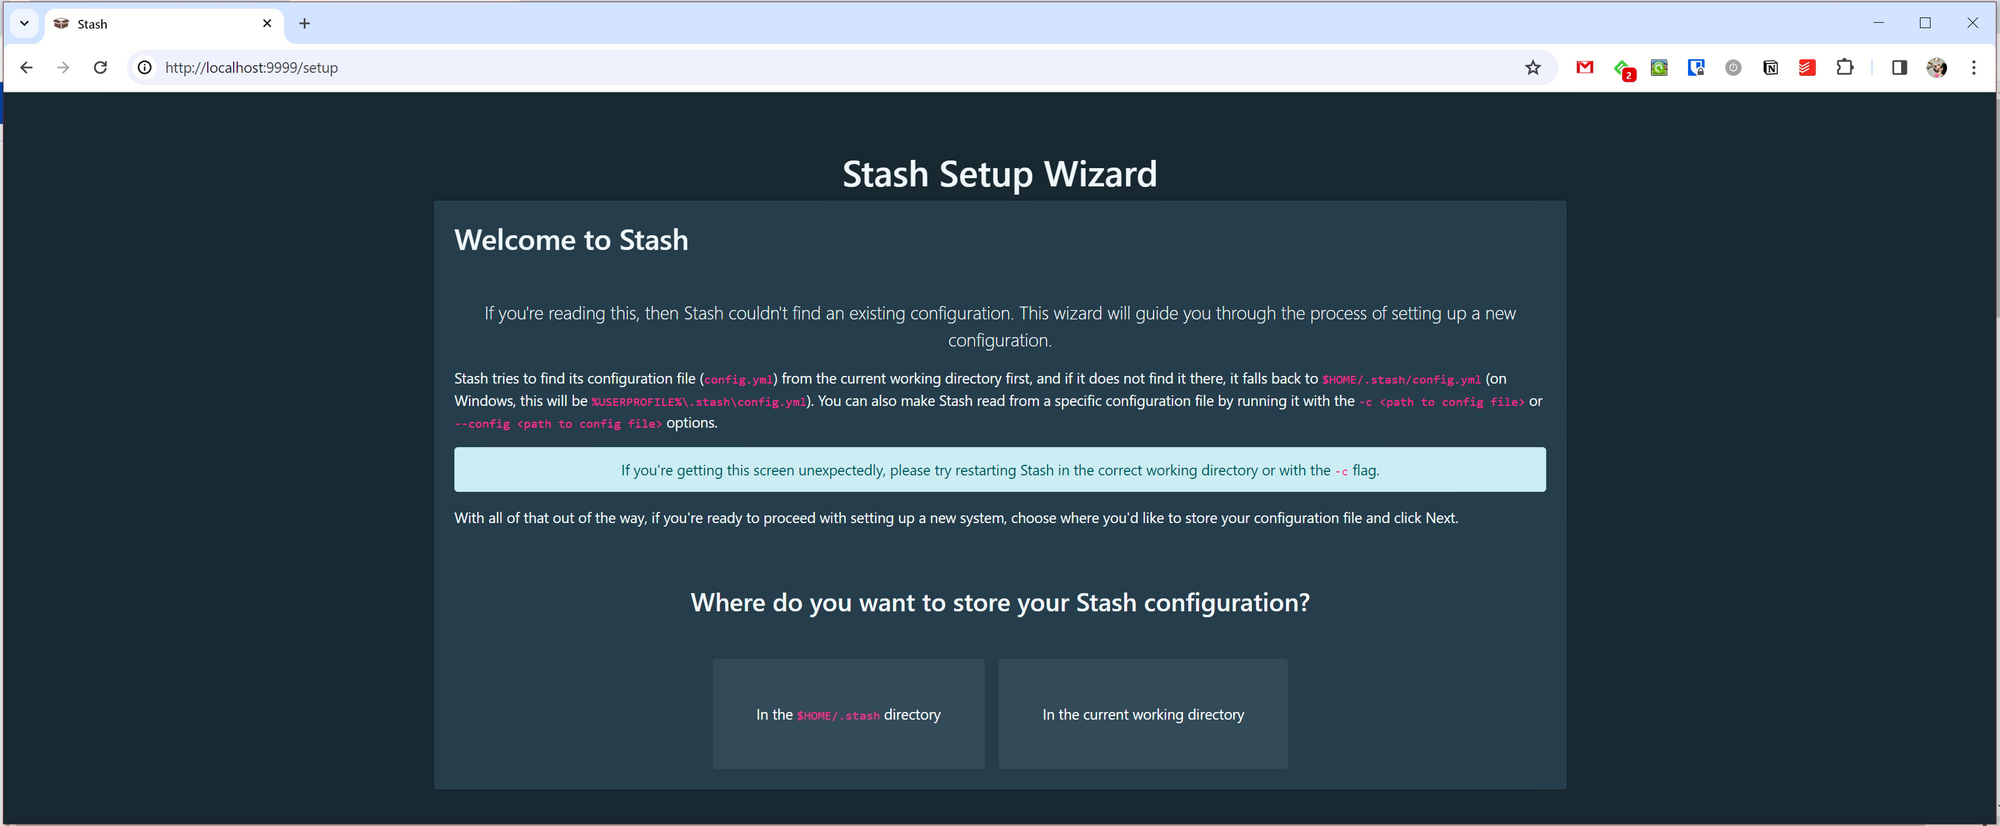
Task: Click the green refresh extension icon
Action: 1659,68
